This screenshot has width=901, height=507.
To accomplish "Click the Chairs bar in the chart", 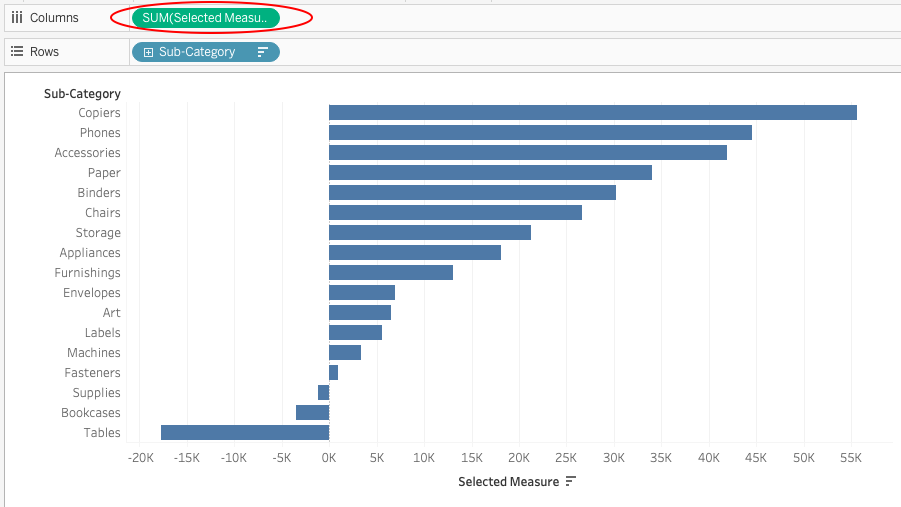I will 455,213.
